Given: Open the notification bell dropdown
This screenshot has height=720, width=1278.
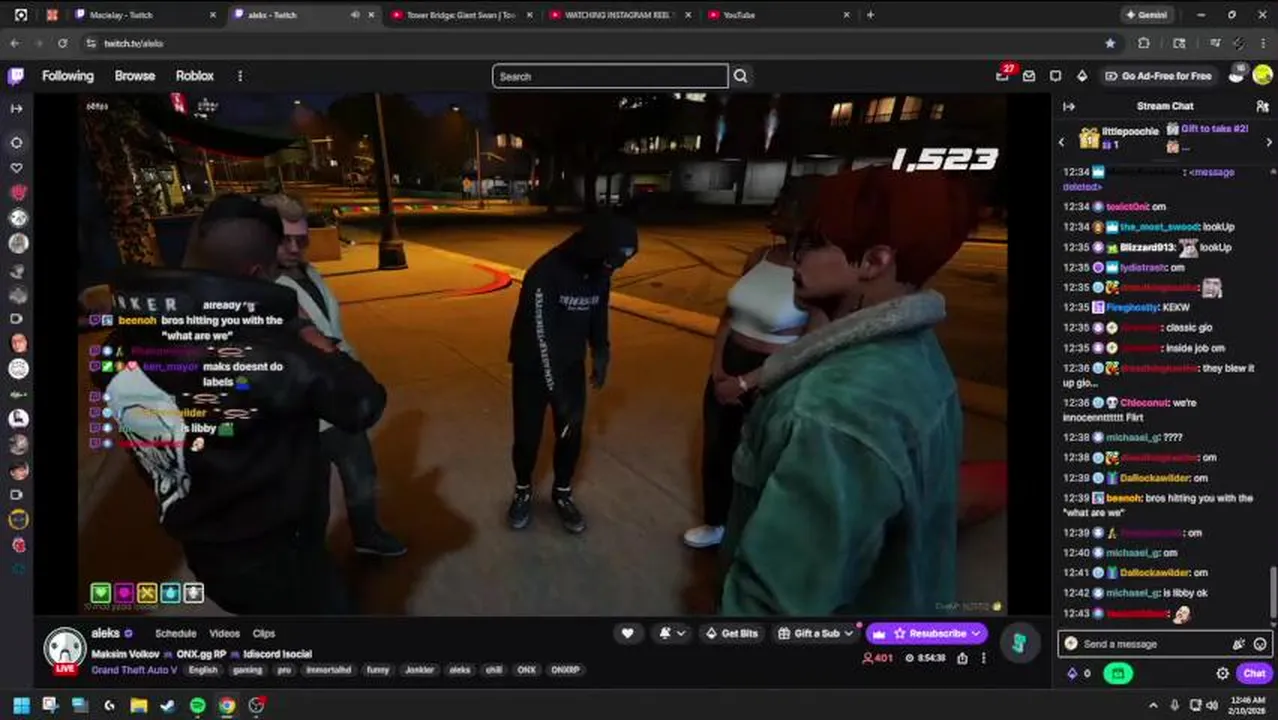Looking at the screenshot, I should coord(673,633).
